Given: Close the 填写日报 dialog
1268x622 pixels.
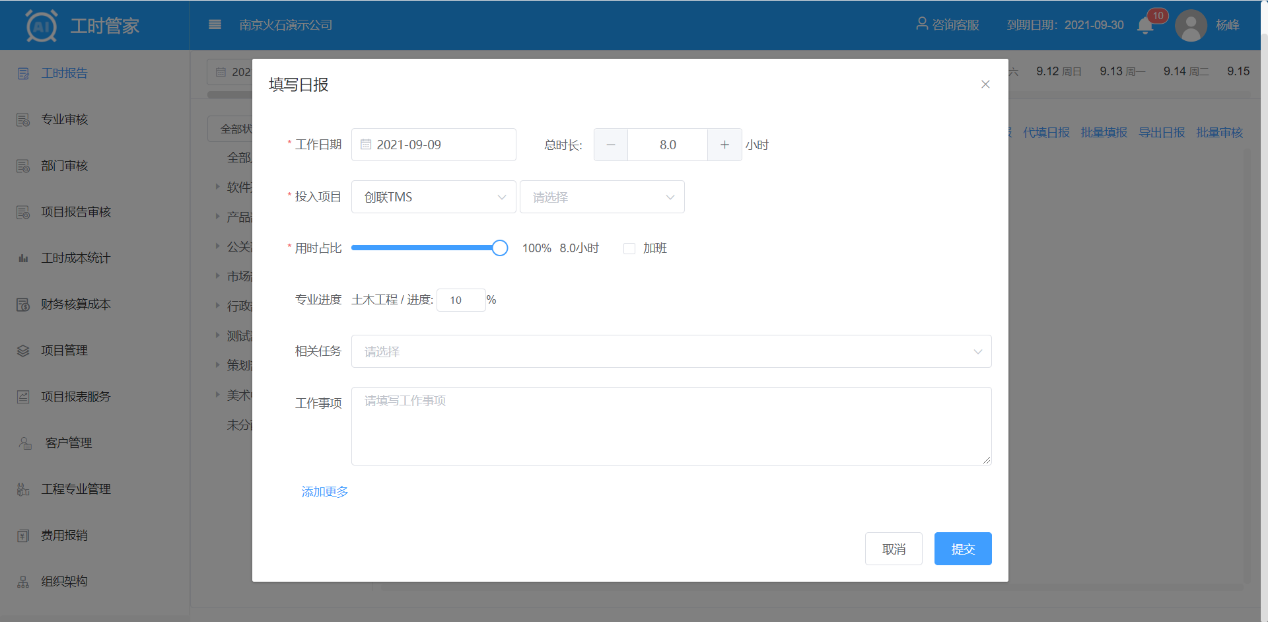Looking at the screenshot, I should 985,85.
